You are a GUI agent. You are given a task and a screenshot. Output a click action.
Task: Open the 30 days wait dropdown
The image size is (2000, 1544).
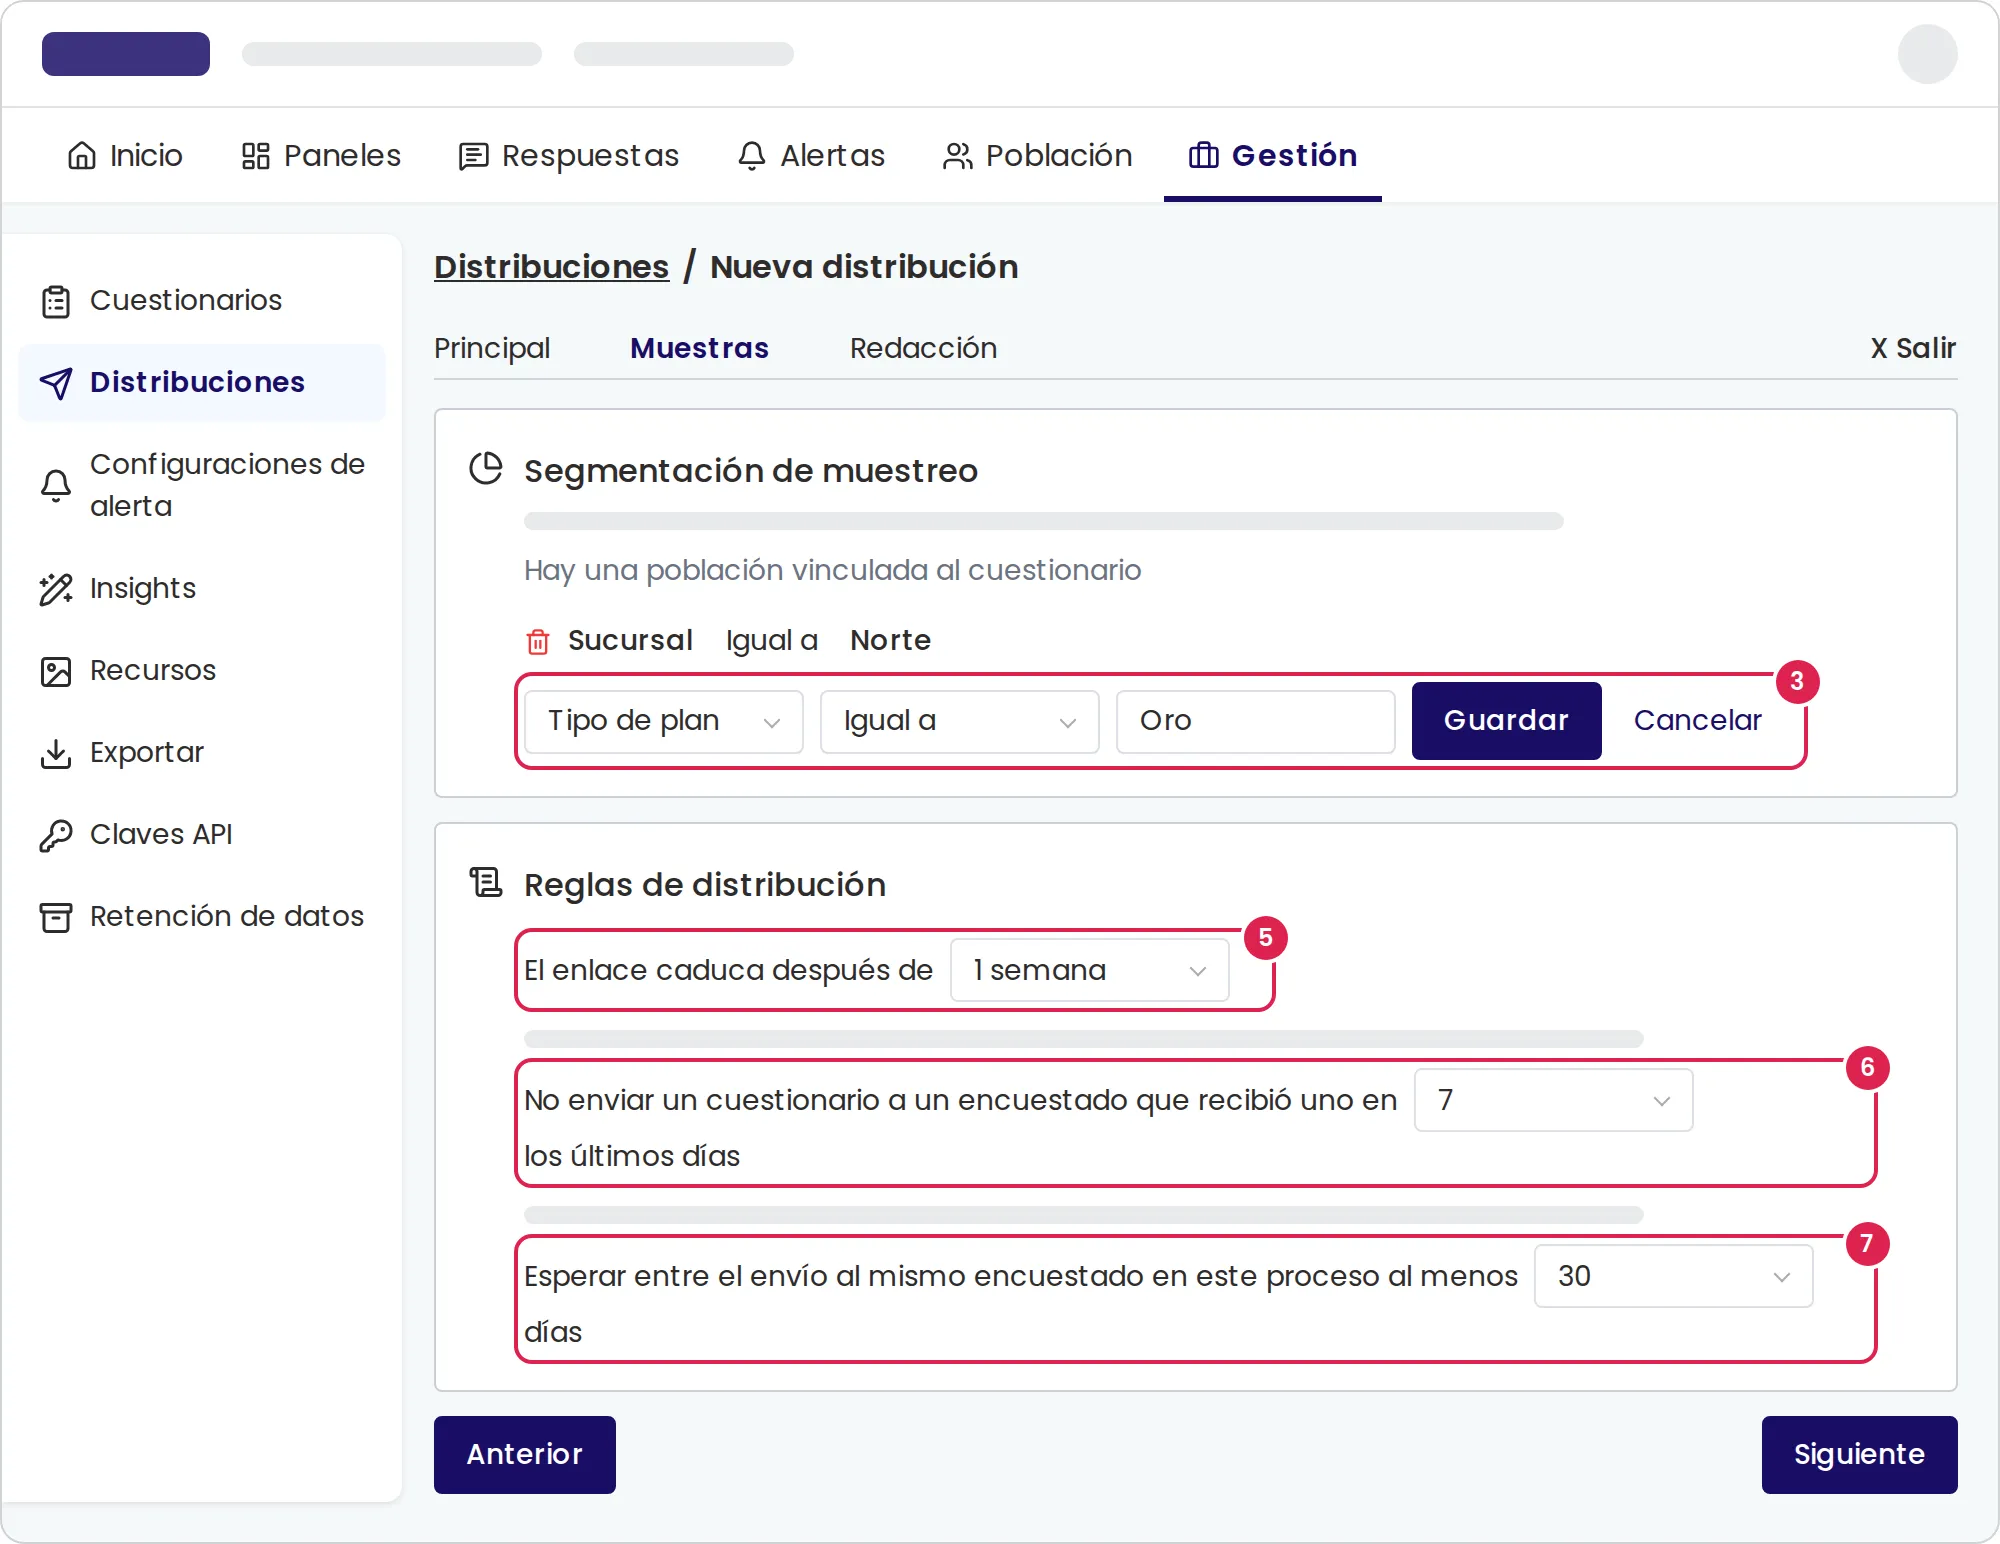(x=1674, y=1277)
